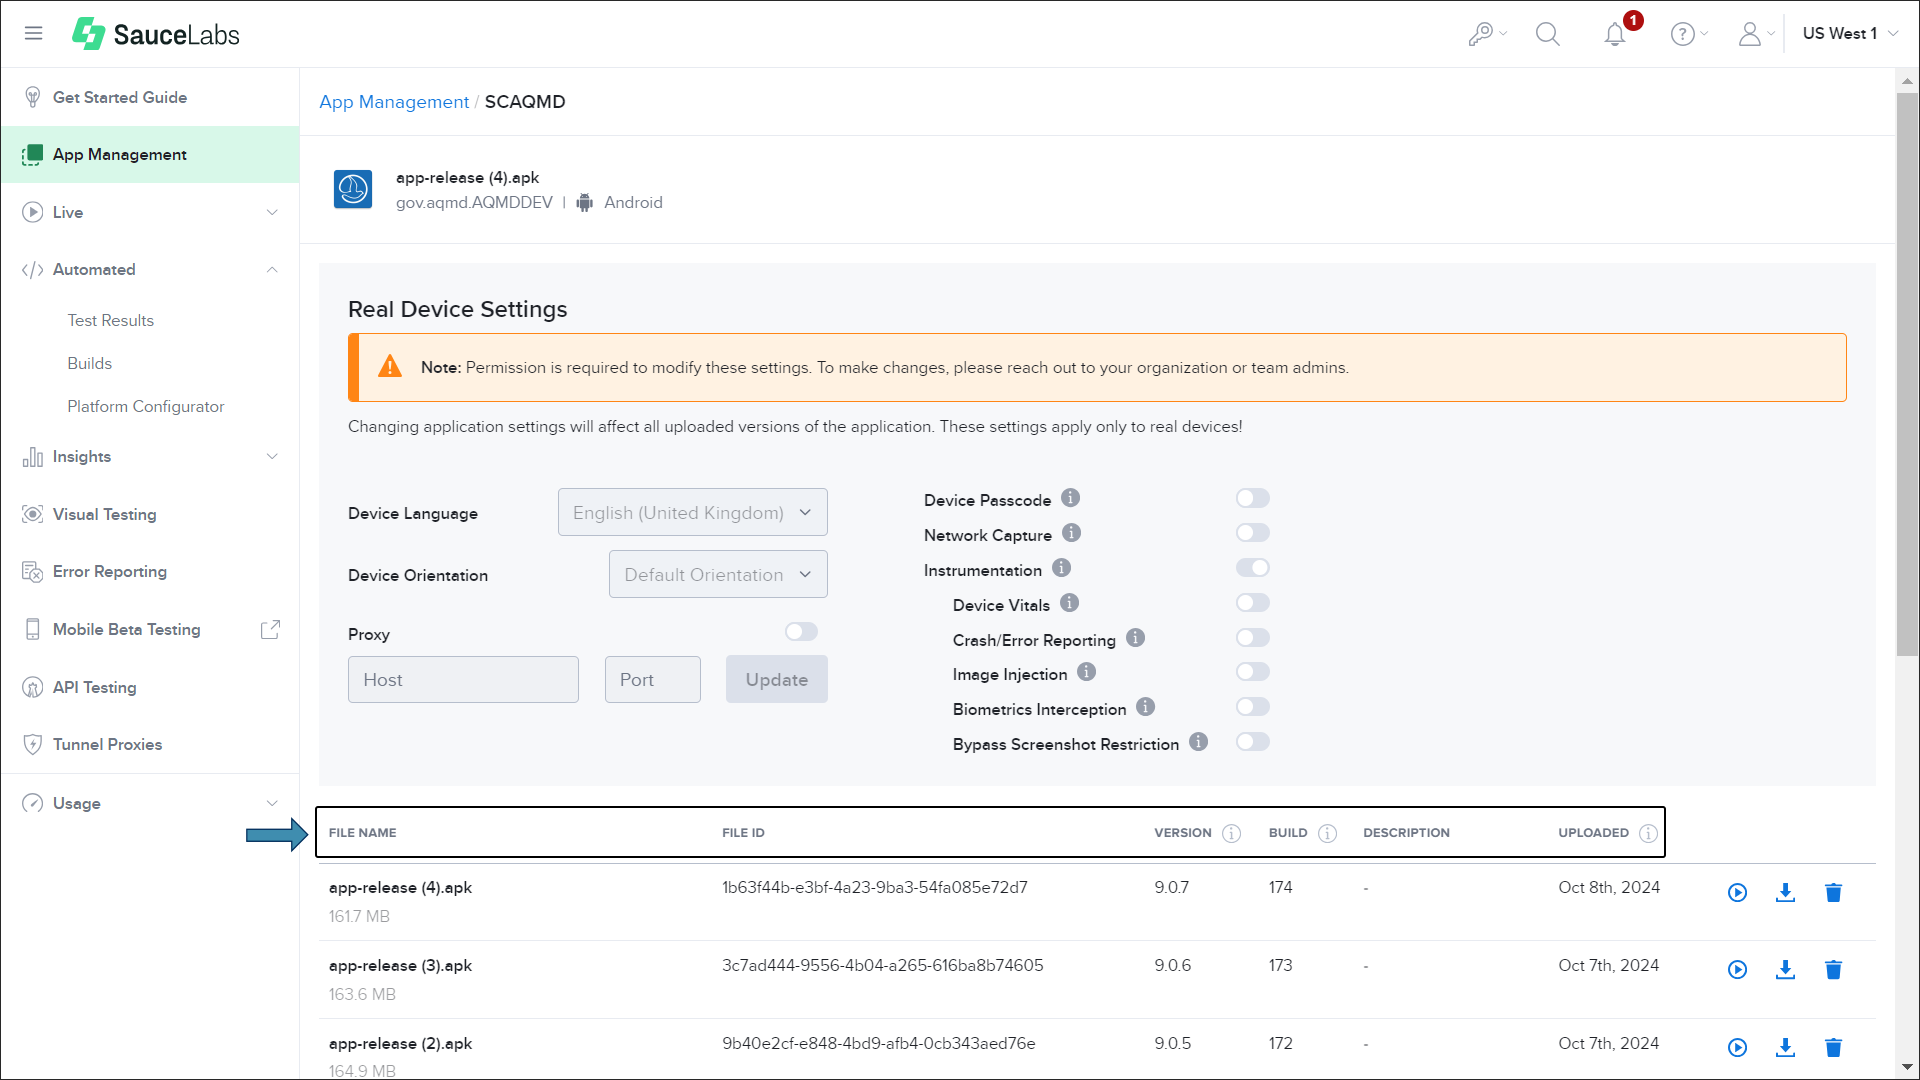The height and width of the screenshot is (1080, 1920).
Task: Show info for Instrumentation
Action: click(x=1061, y=568)
